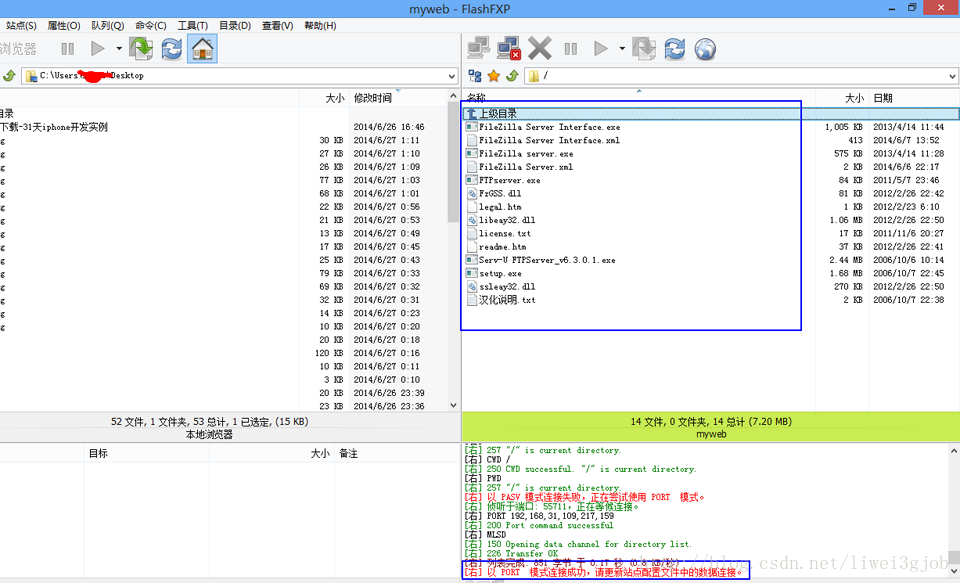
Task: Open bookmarks with the star icon
Action: point(493,75)
